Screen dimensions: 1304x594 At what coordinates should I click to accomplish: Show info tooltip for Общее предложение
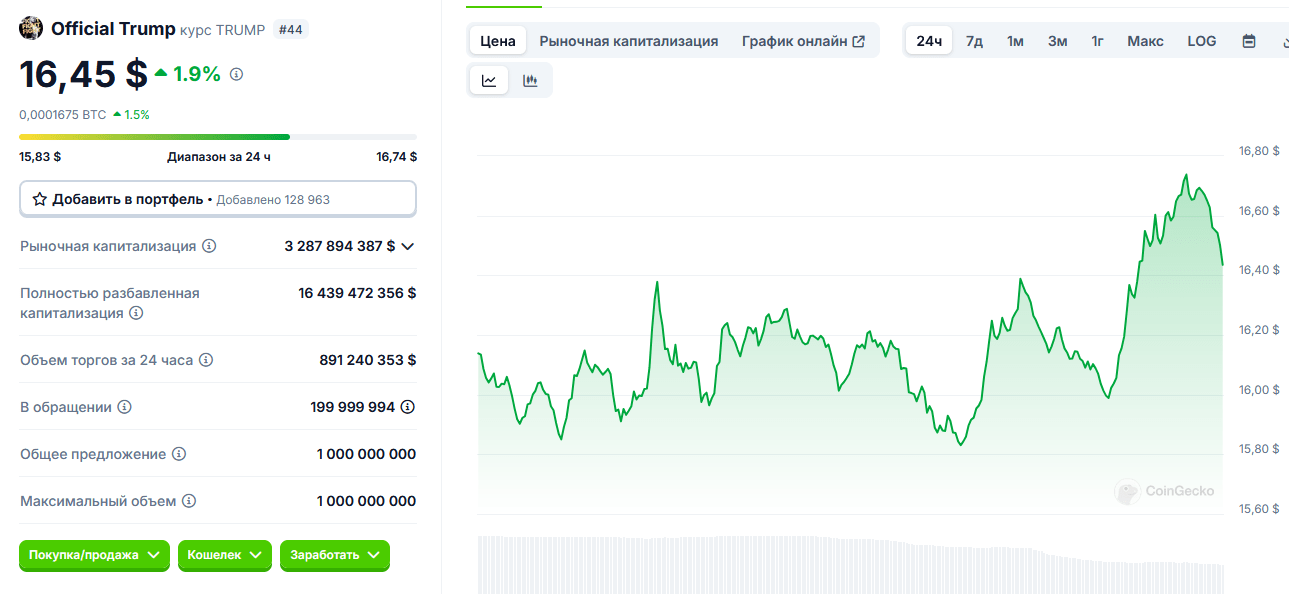(179, 454)
